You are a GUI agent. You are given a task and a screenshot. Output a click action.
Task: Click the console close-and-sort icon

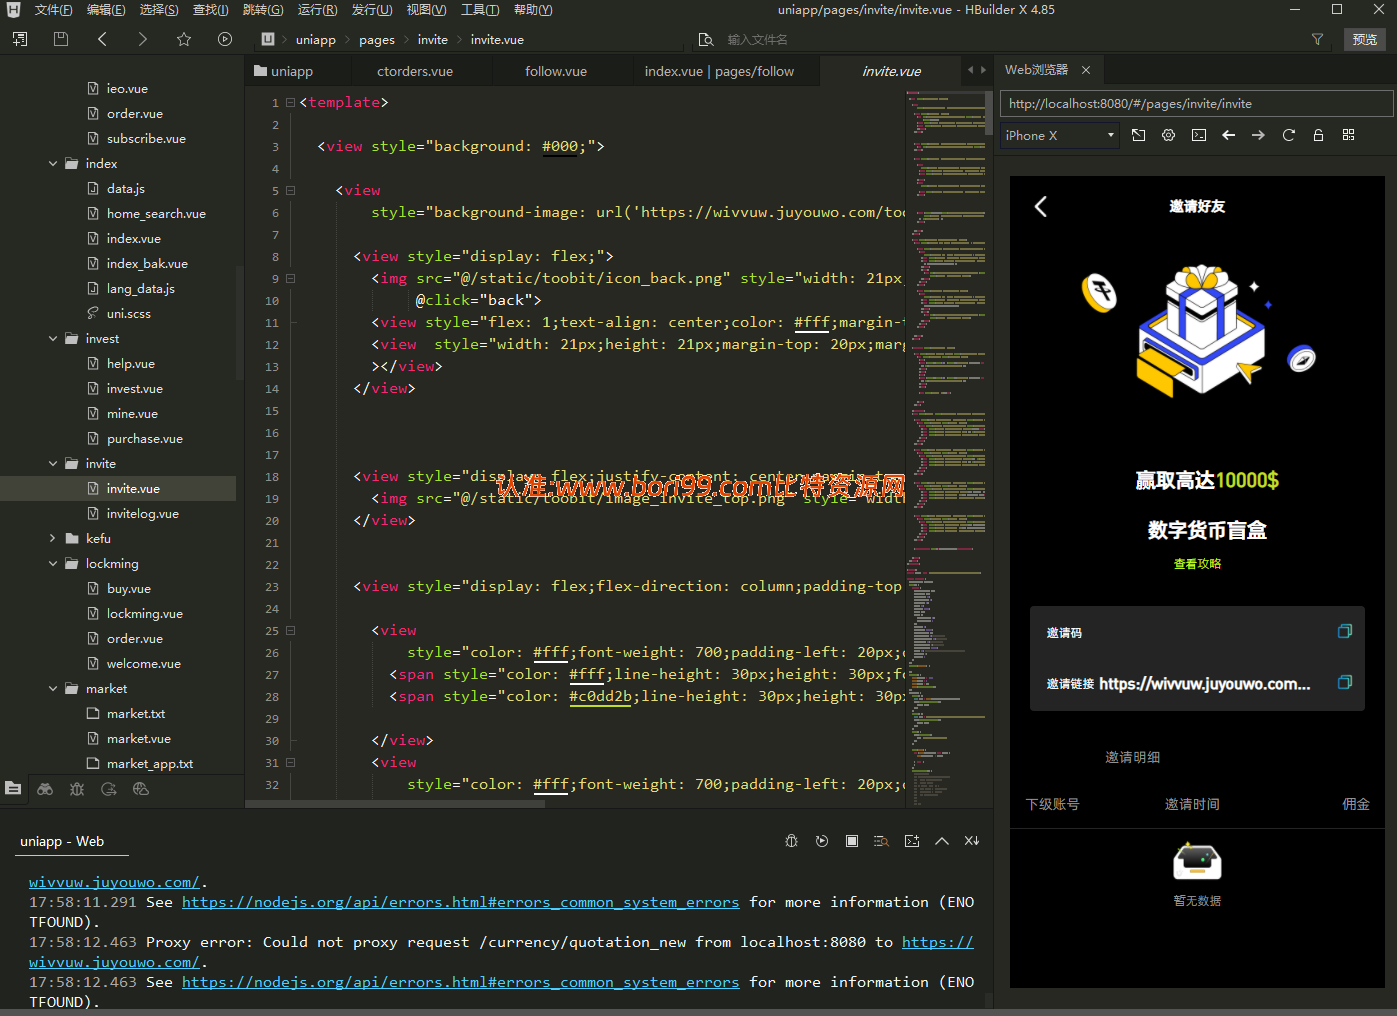coord(972,841)
